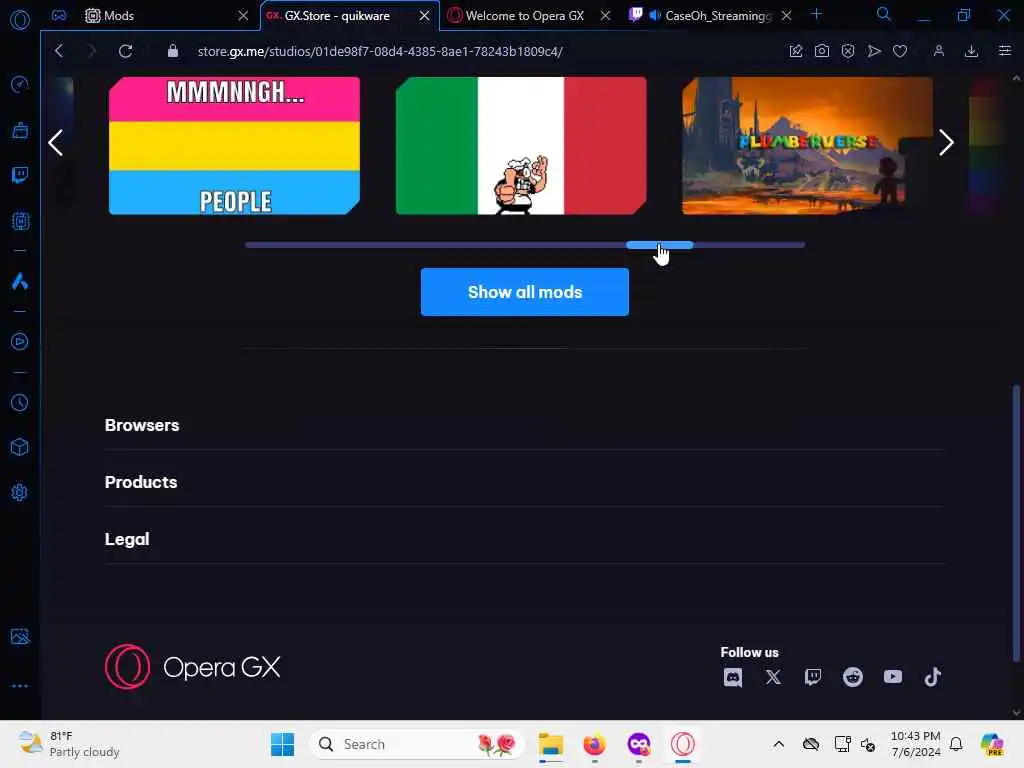Open Twitch panel in sidebar
1024x768 pixels.
pos(20,175)
